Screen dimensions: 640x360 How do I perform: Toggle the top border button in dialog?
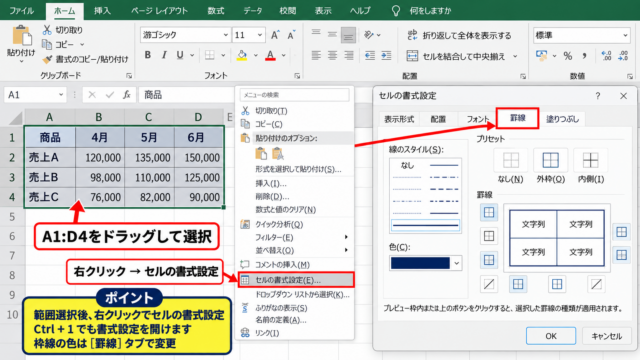pos(489,212)
